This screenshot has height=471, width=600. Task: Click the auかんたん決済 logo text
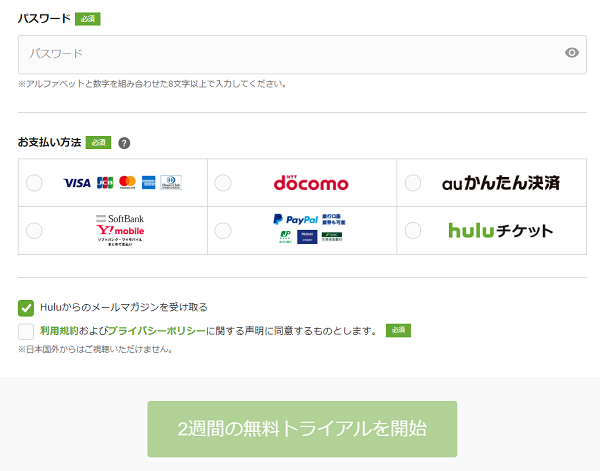[501, 183]
